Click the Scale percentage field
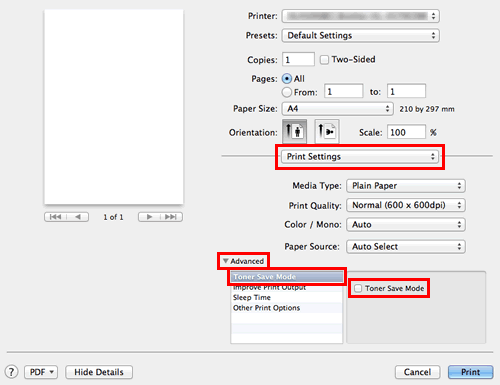The image size is (500, 385). point(406,132)
